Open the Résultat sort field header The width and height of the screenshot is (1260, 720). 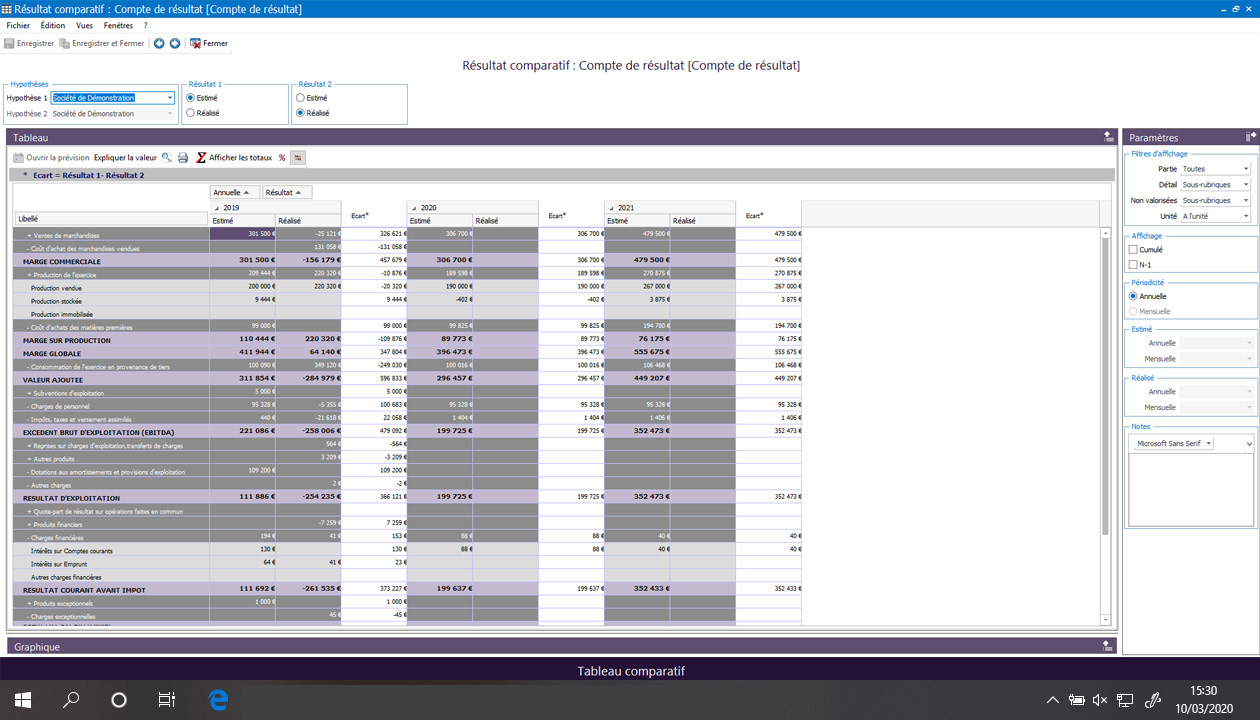pyautogui.click(x=287, y=192)
